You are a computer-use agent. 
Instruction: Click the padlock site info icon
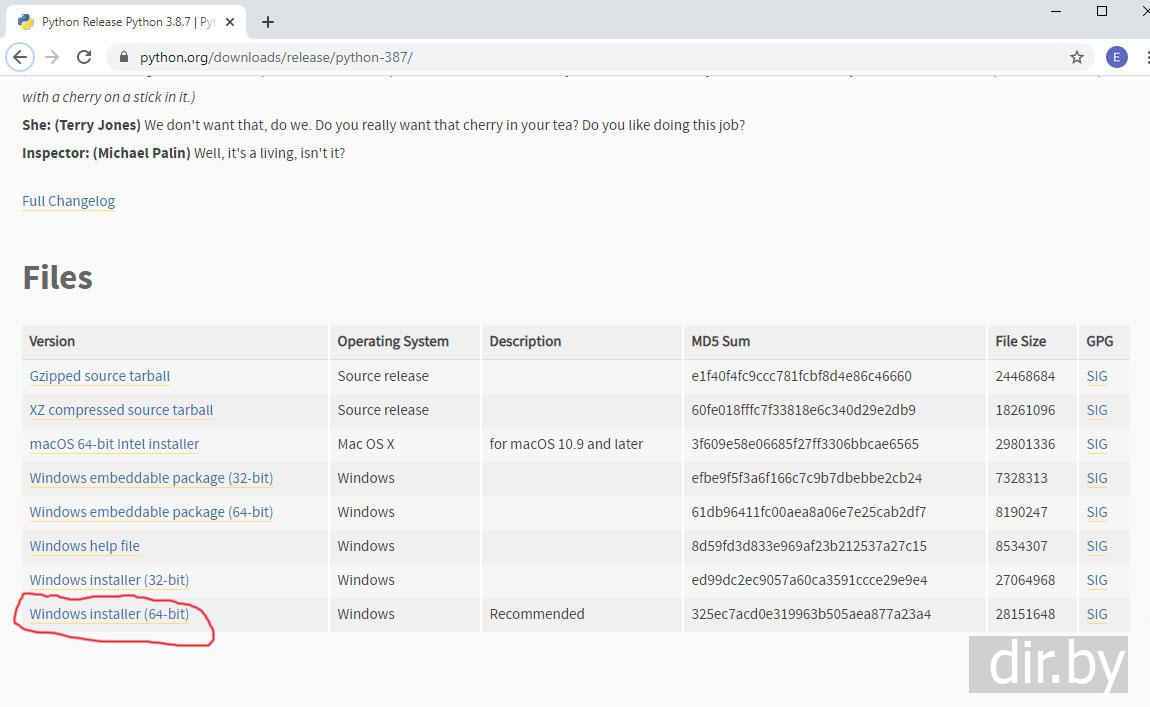point(124,57)
